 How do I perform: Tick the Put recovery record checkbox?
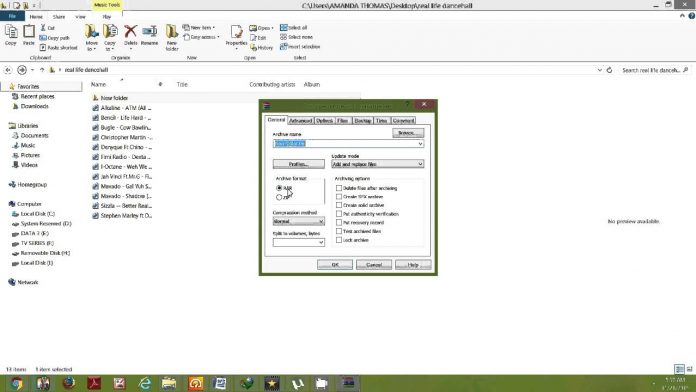click(x=339, y=222)
